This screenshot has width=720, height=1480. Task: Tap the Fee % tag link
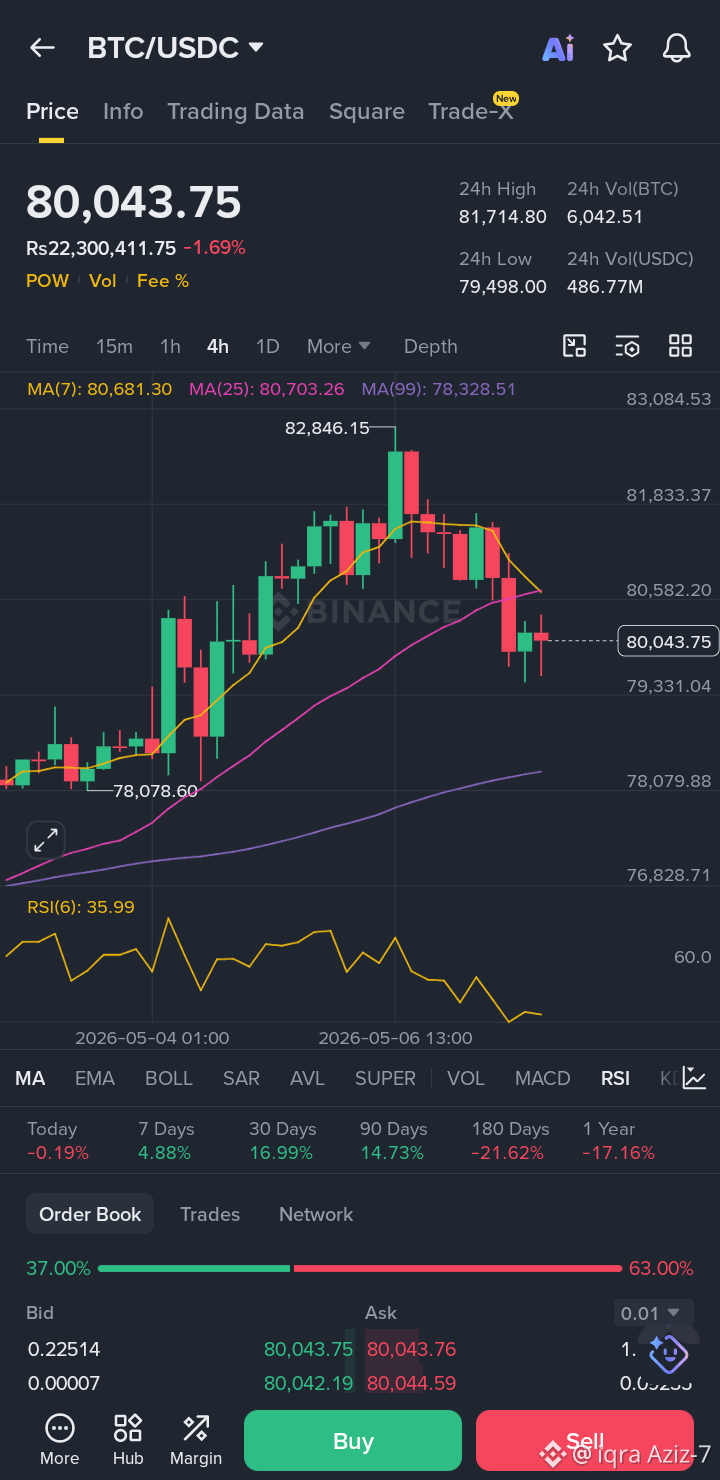(163, 281)
